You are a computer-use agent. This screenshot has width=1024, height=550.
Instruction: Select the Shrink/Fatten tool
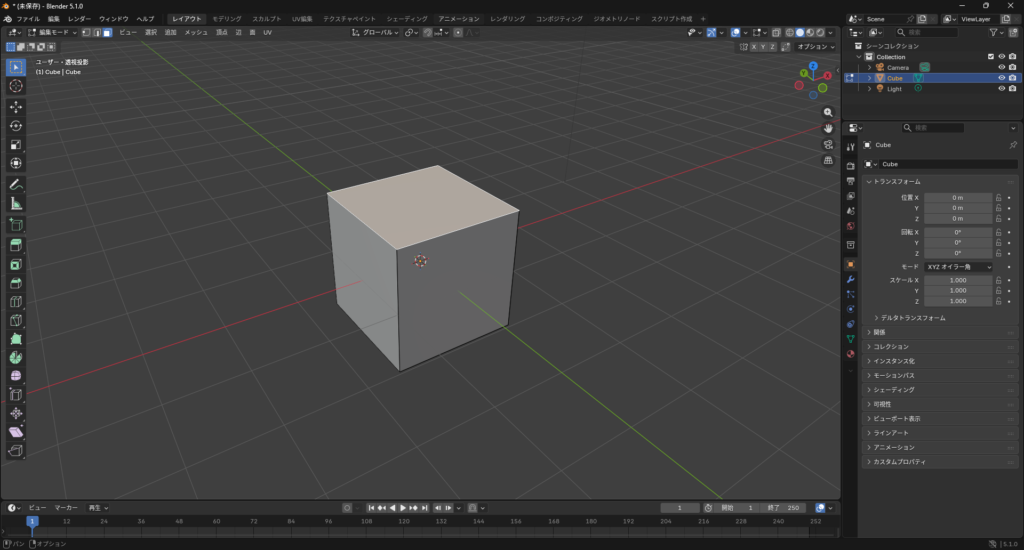[x=16, y=413]
